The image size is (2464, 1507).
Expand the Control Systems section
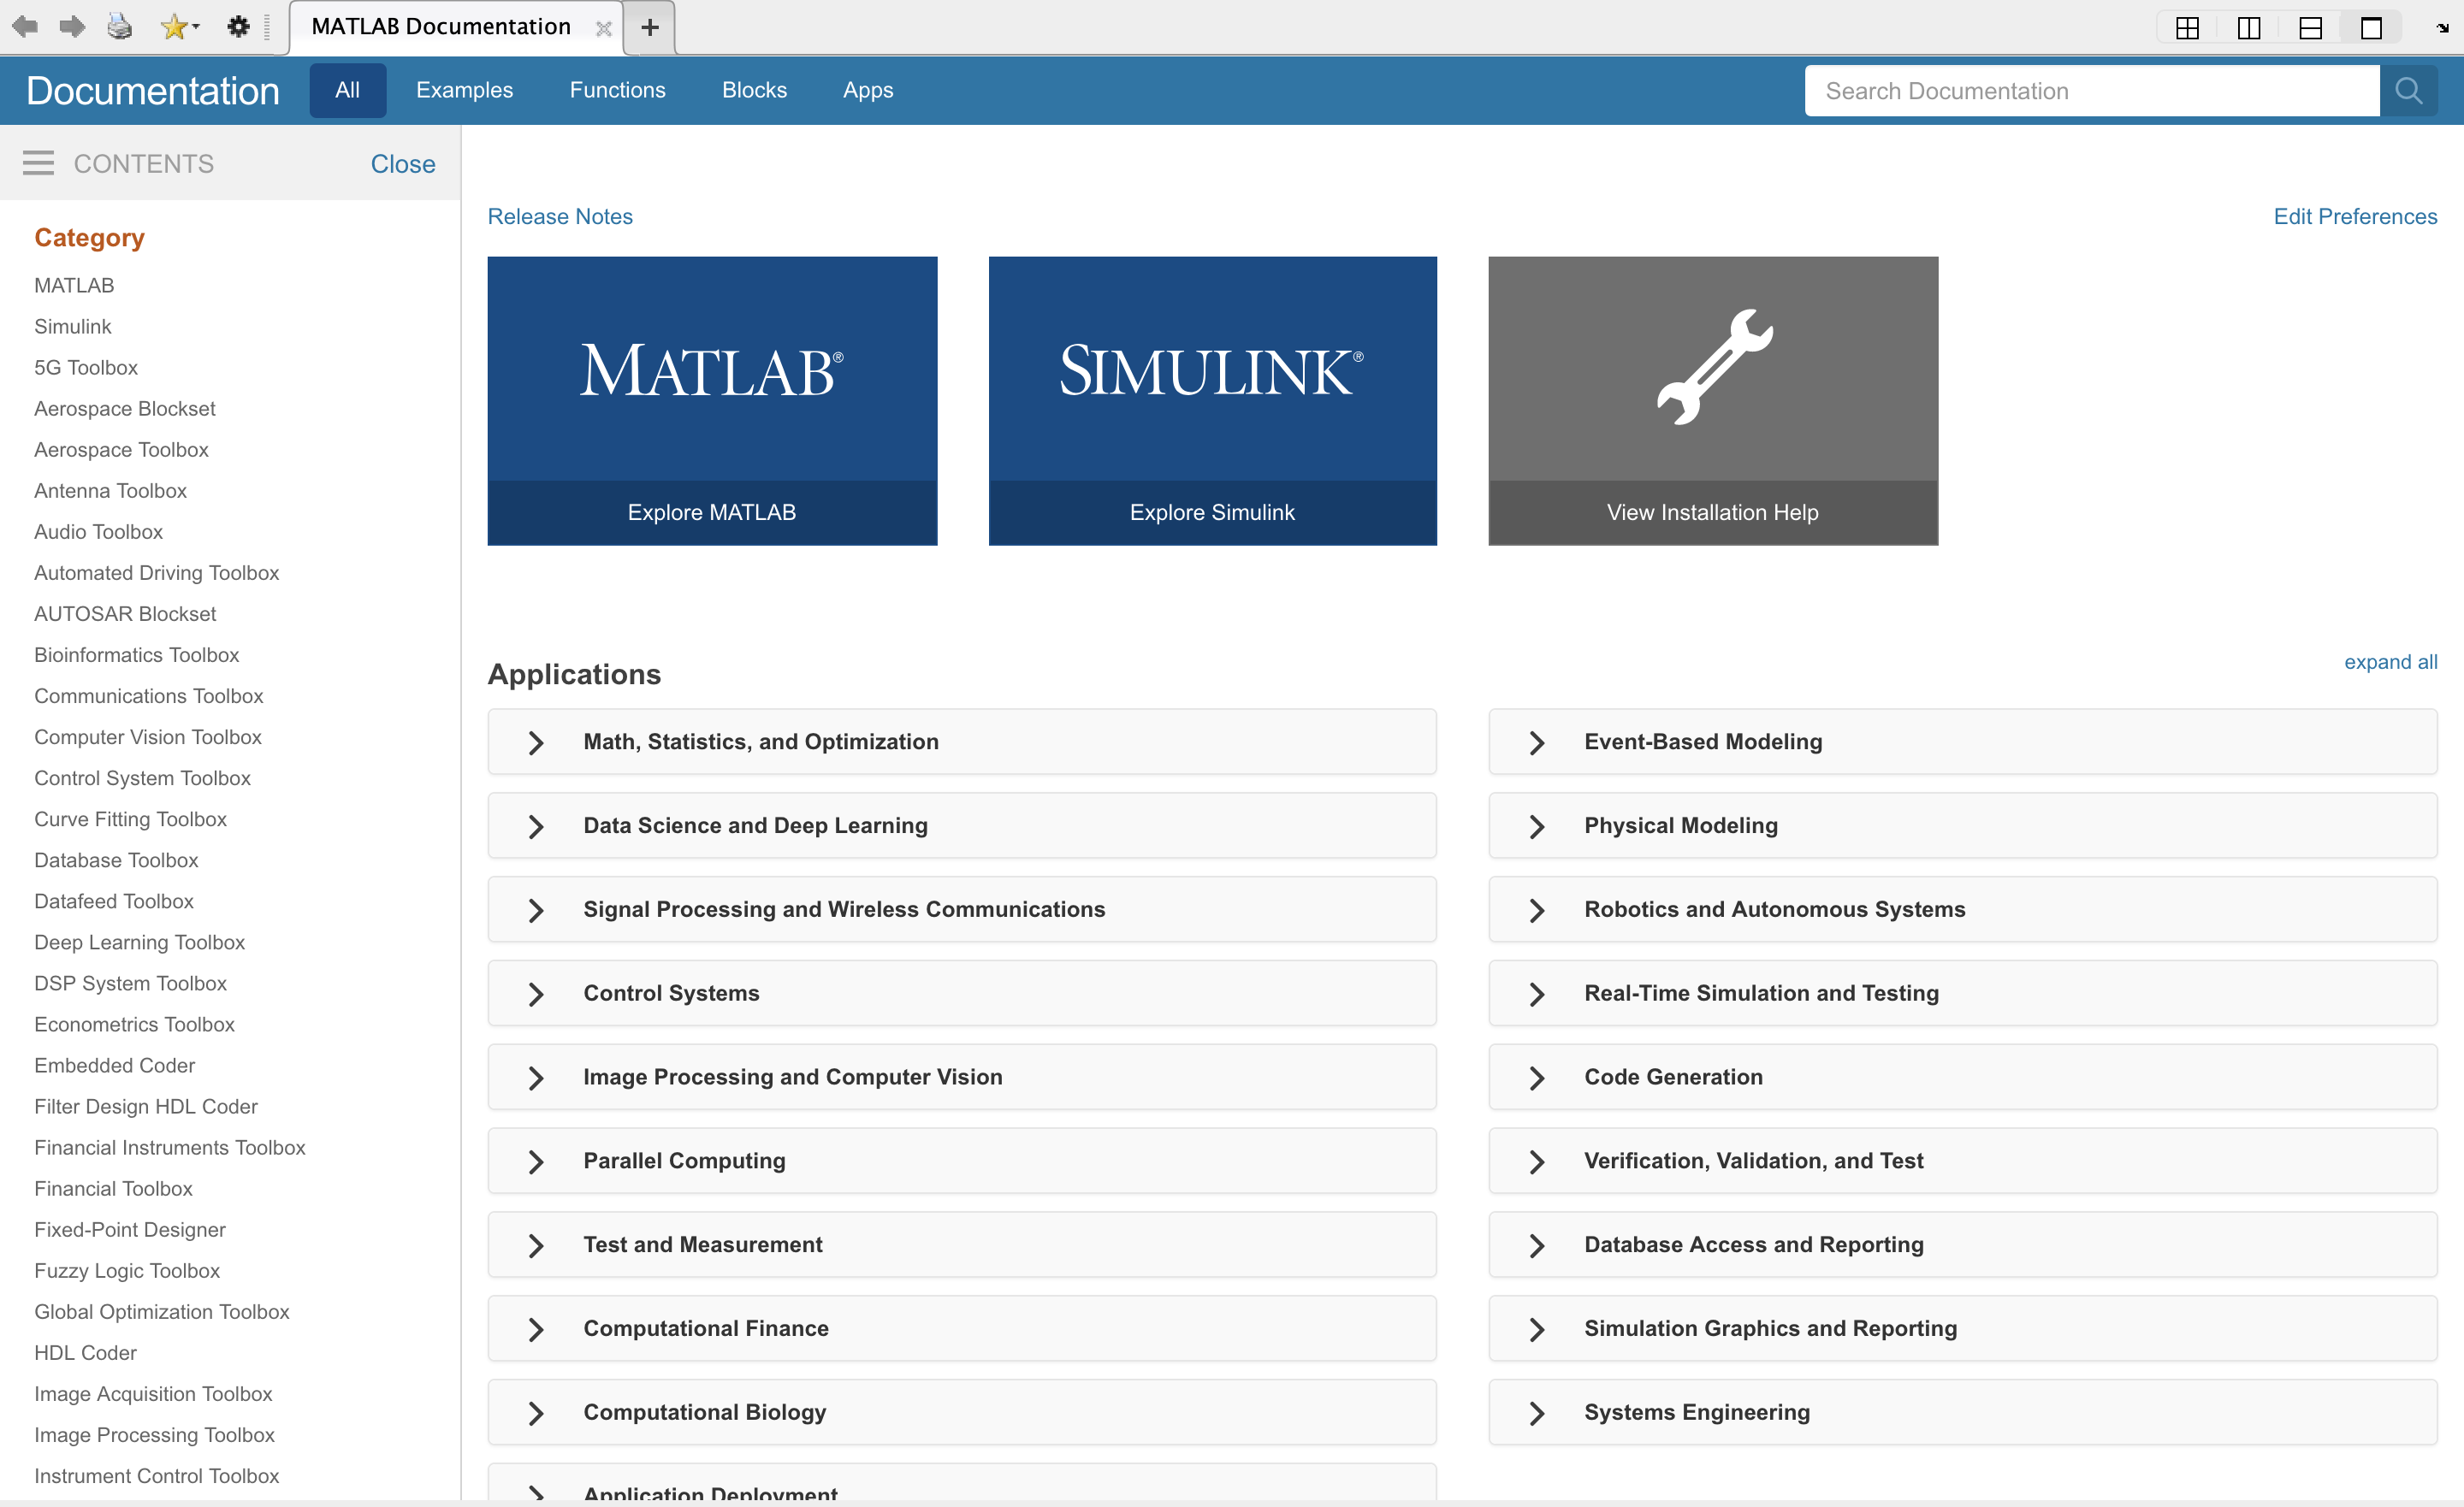tap(962, 993)
